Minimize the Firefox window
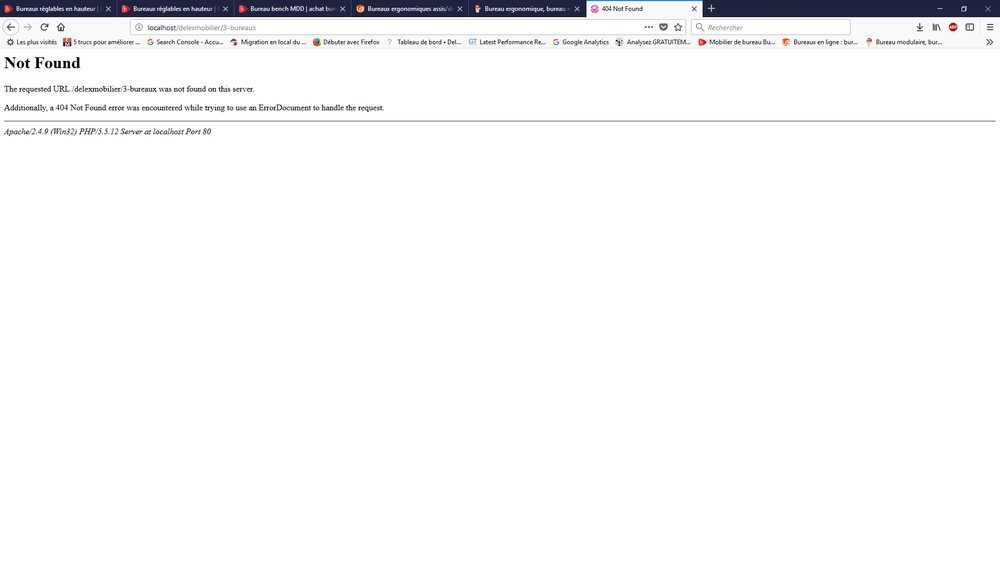1000x562 pixels. tap(940, 8)
